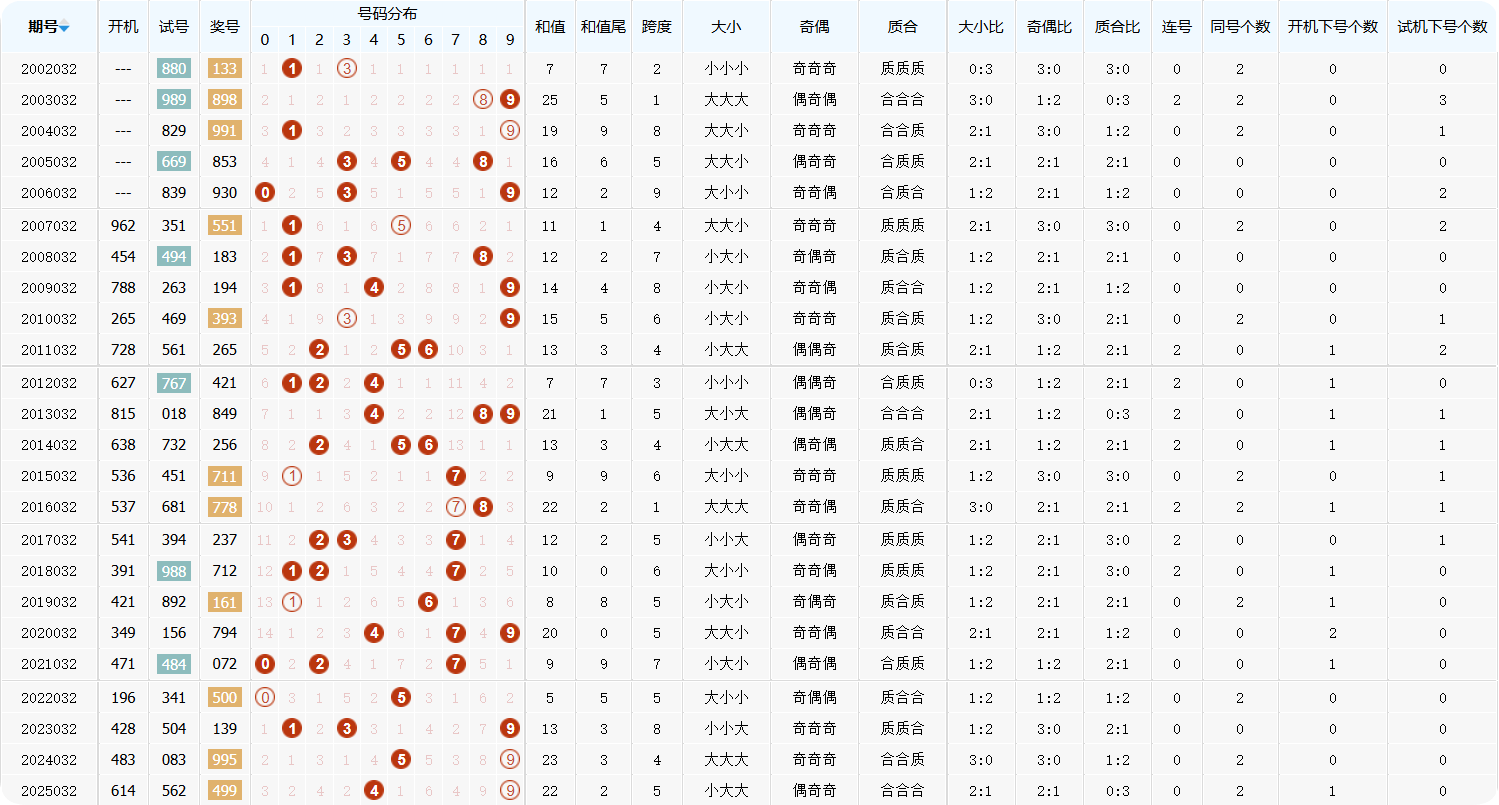The height and width of the screenshot is (805, 1499).
Task: Click highlighted 试号 value 767
Action: (x=174, y=383)
